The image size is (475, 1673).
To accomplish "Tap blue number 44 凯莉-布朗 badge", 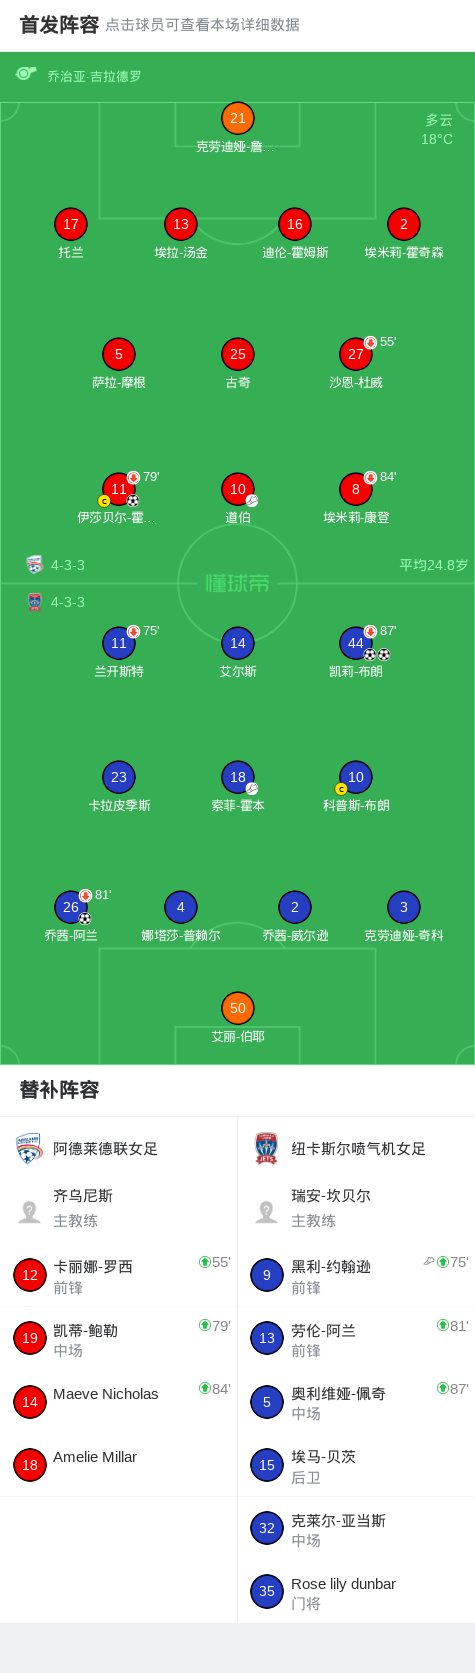I will click(x=356, y=643).
